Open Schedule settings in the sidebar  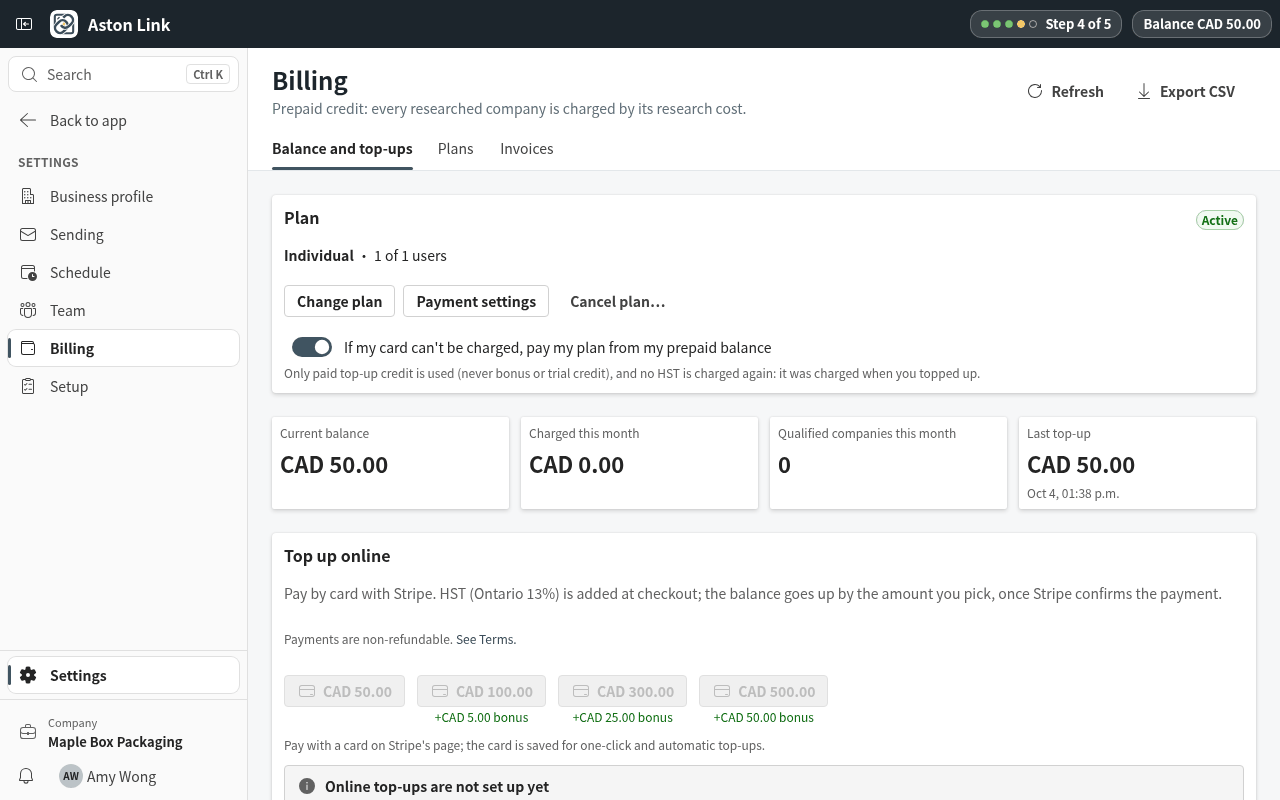124,272
